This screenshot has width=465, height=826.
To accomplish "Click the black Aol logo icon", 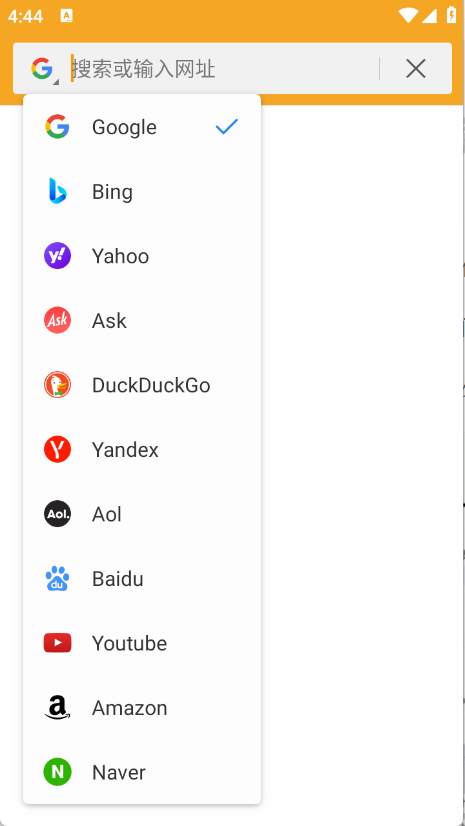I will click(57, 514).
